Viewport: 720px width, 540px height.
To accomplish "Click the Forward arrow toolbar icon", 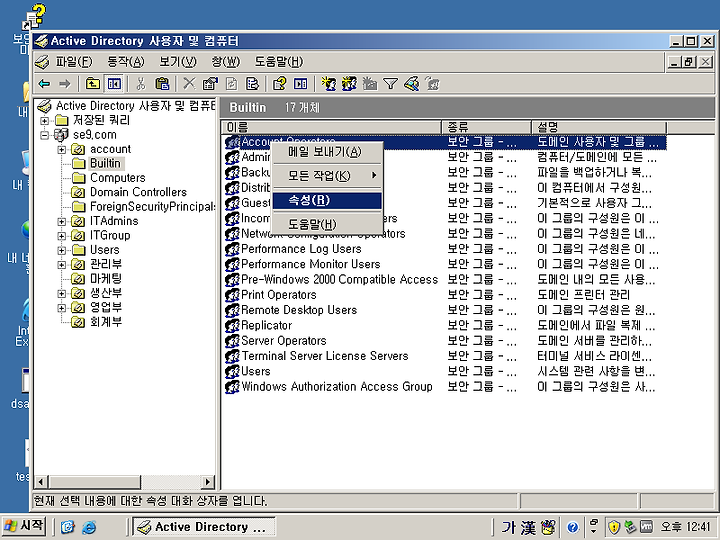I will pyautogui.click(x=65, y=84).
